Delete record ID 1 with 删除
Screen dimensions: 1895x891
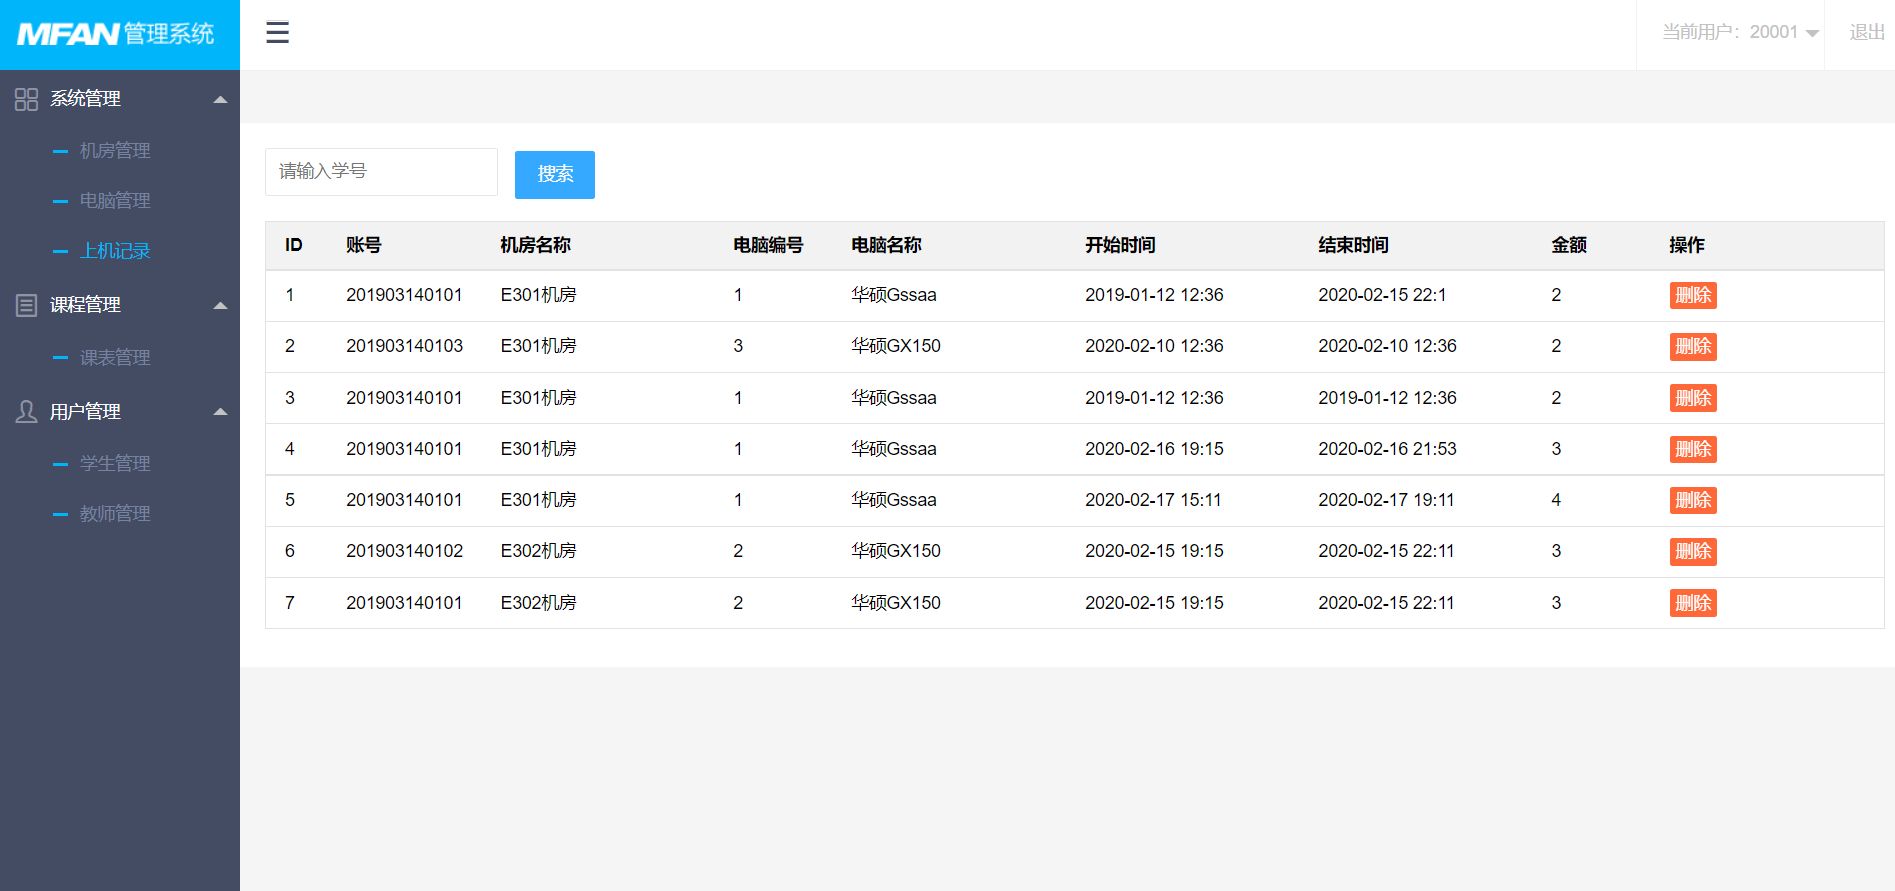click(1692, 296)
